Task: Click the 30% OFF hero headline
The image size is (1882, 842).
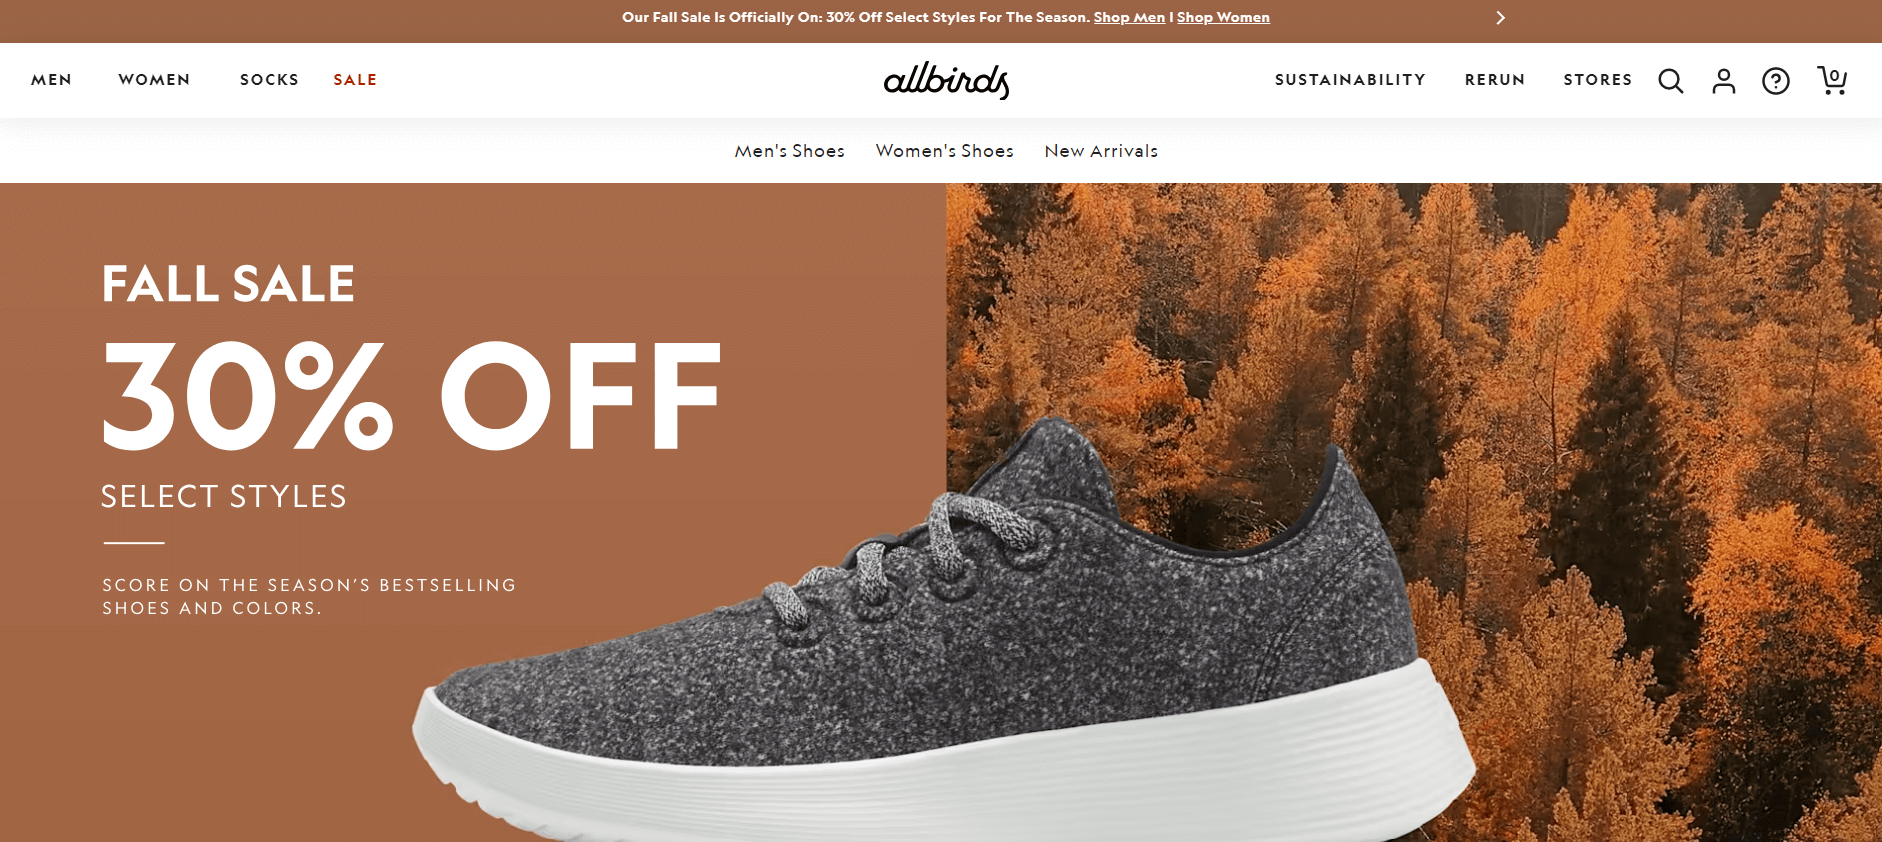Action: click(411, 395)
